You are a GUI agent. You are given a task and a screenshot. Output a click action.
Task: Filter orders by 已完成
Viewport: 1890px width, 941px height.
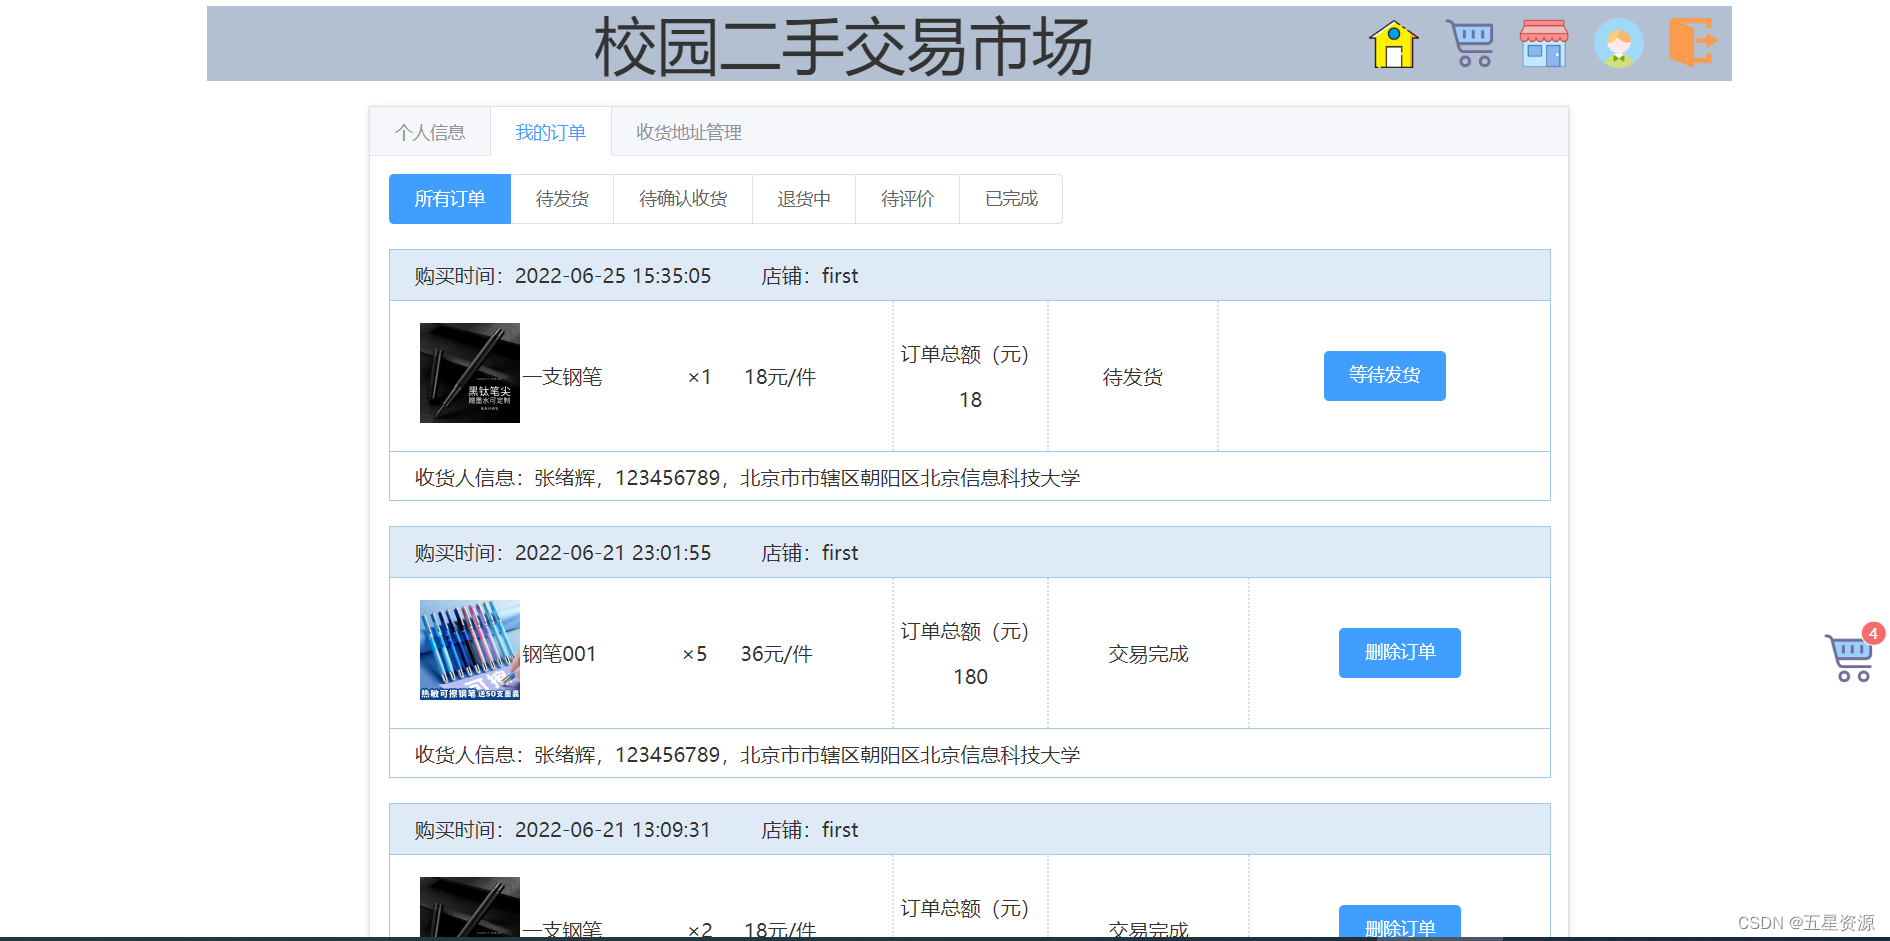[1010, 198]
